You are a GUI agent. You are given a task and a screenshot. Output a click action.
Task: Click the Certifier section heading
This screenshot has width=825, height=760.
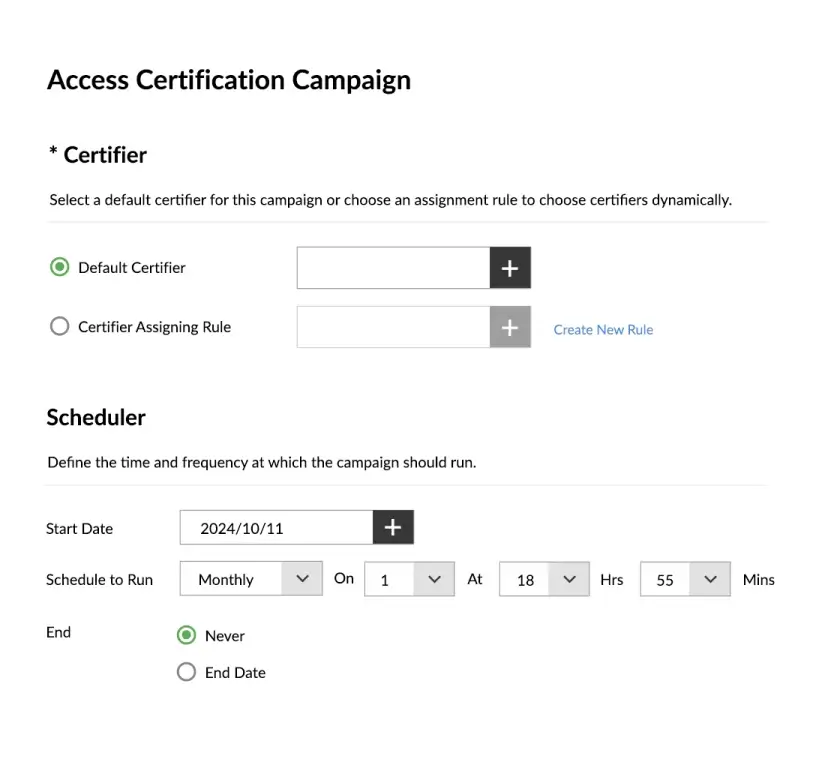click(x=97, y=155)
